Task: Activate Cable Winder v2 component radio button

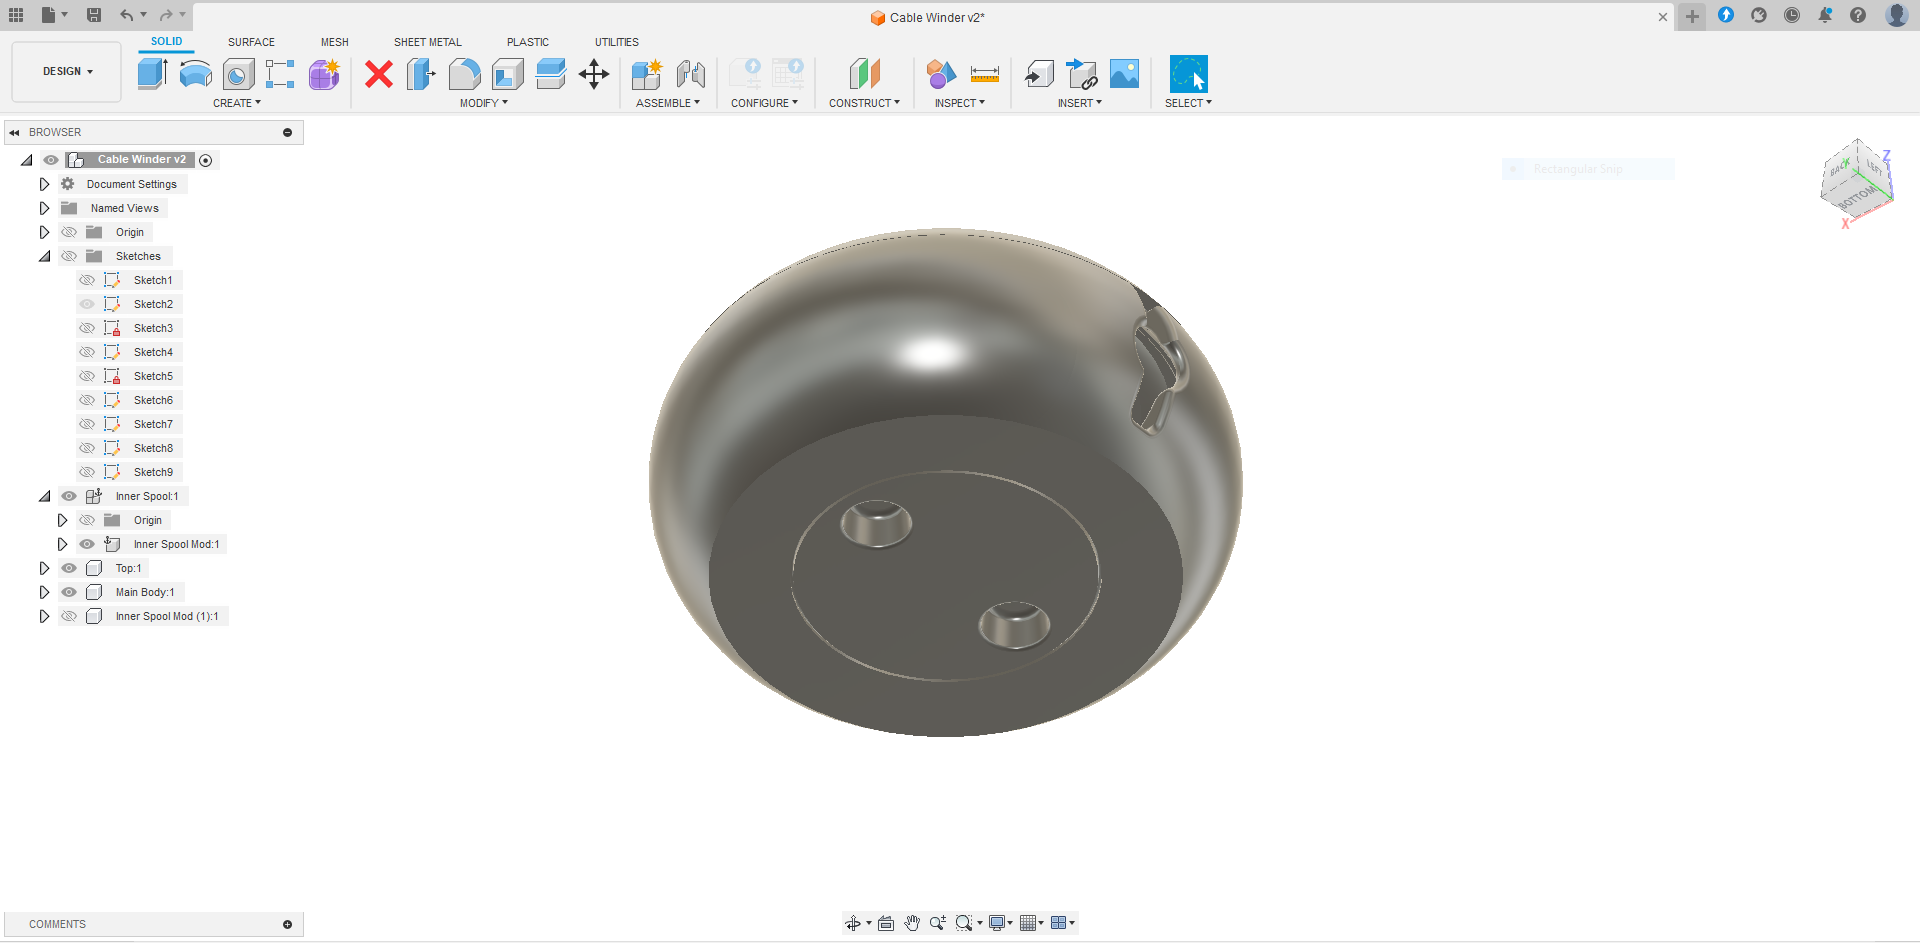Action: [206, 160]
